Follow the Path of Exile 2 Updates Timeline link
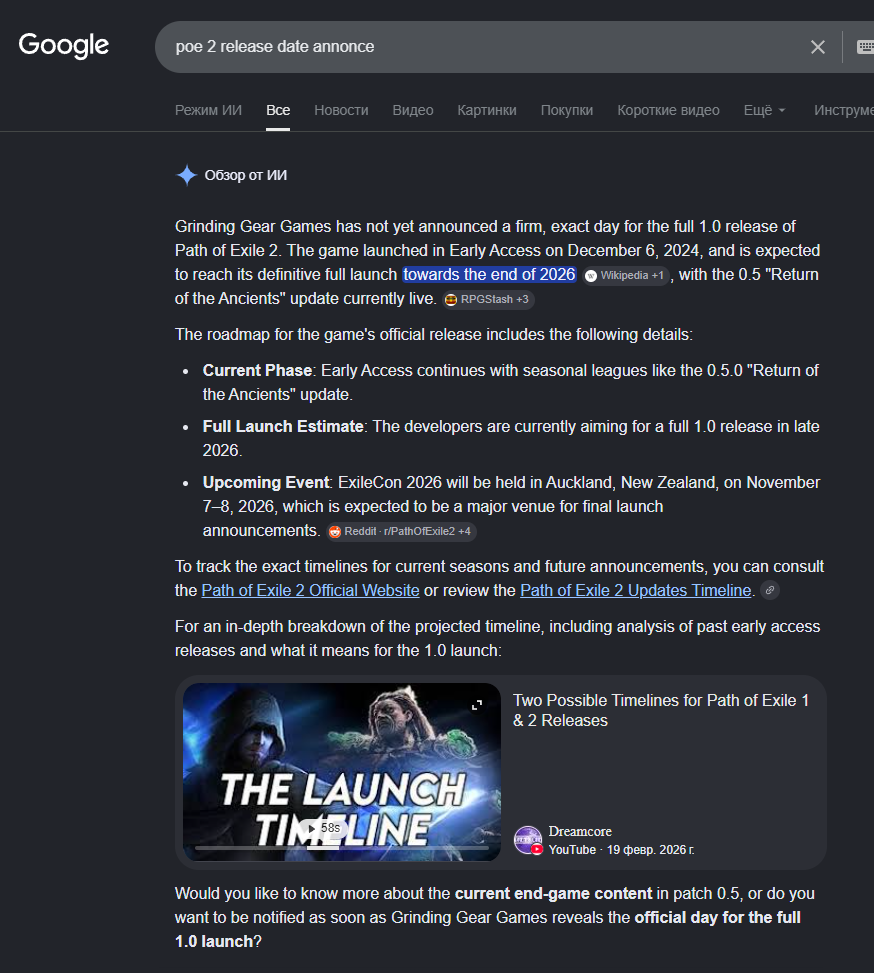 pyautogui.click(x=636, y=590)
